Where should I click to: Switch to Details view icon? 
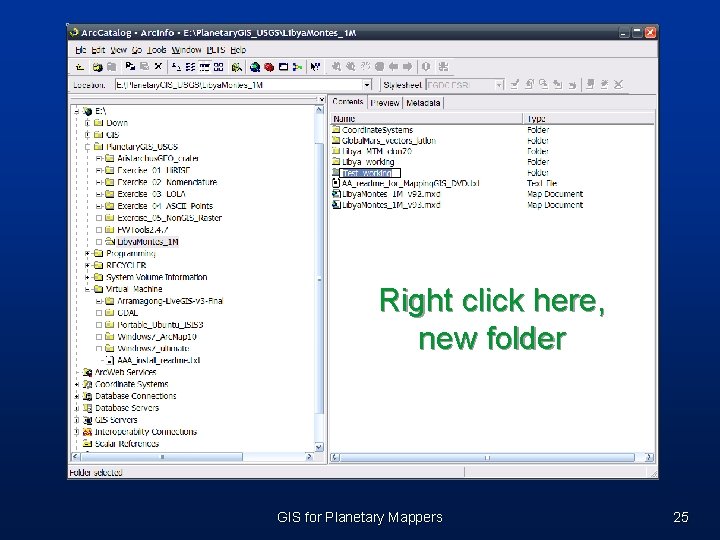(205, 67)
